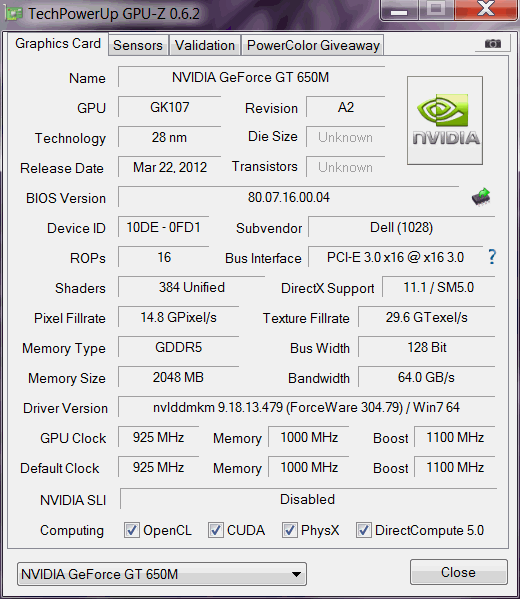Screen dimensions: 520x599
Task: Click the GPU-Z title bar app icon
Action: click(x=14, y=14)
